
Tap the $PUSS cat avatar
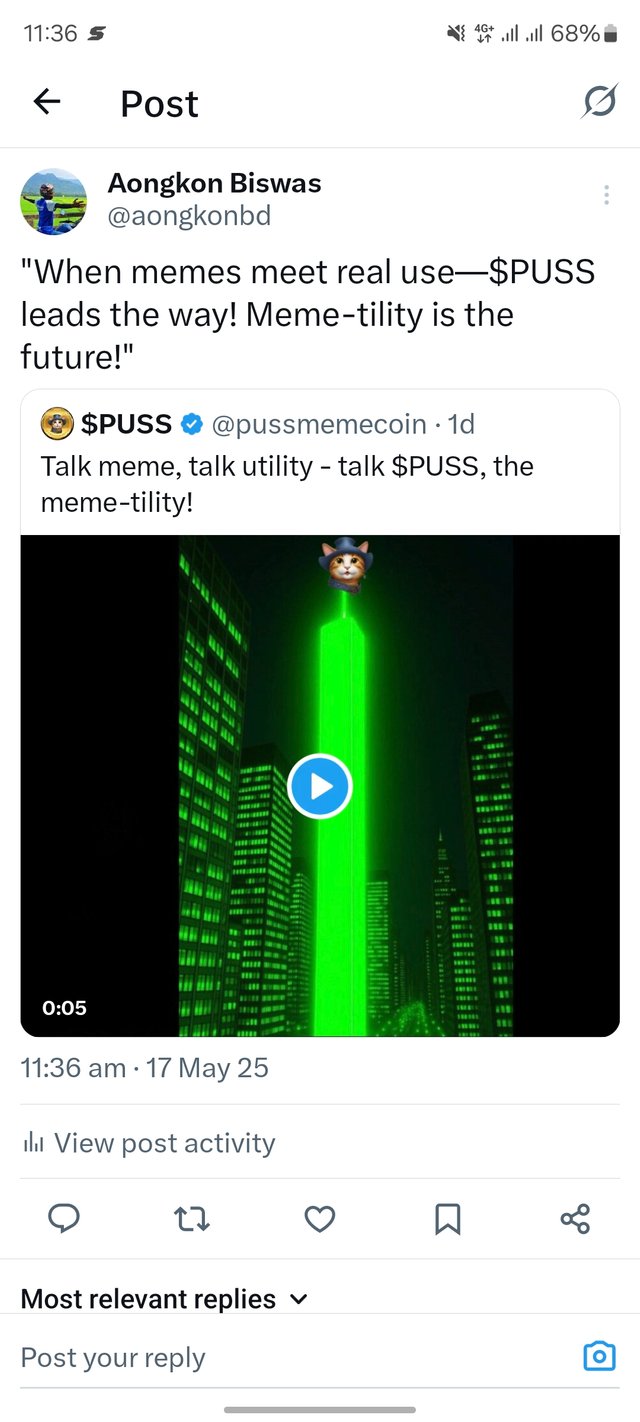[x=56, y=424]
